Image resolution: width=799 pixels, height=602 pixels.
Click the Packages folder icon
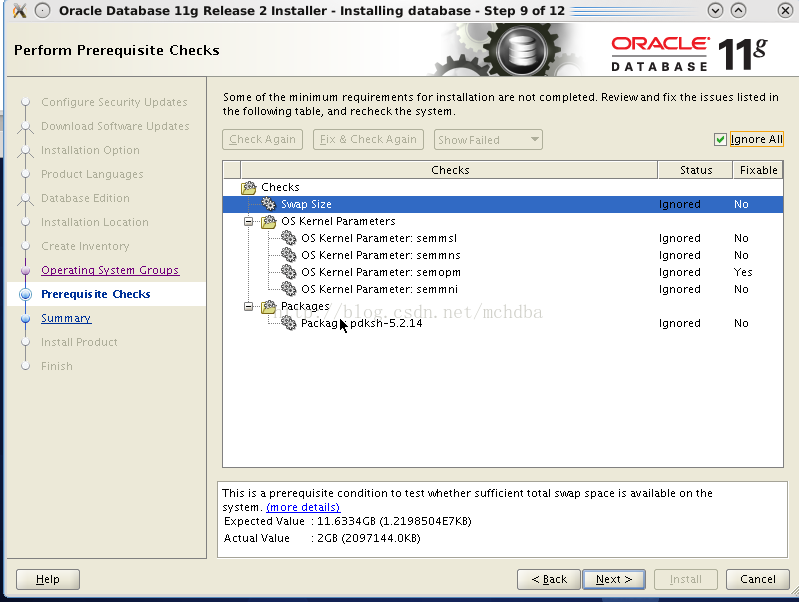coord(268,307)
